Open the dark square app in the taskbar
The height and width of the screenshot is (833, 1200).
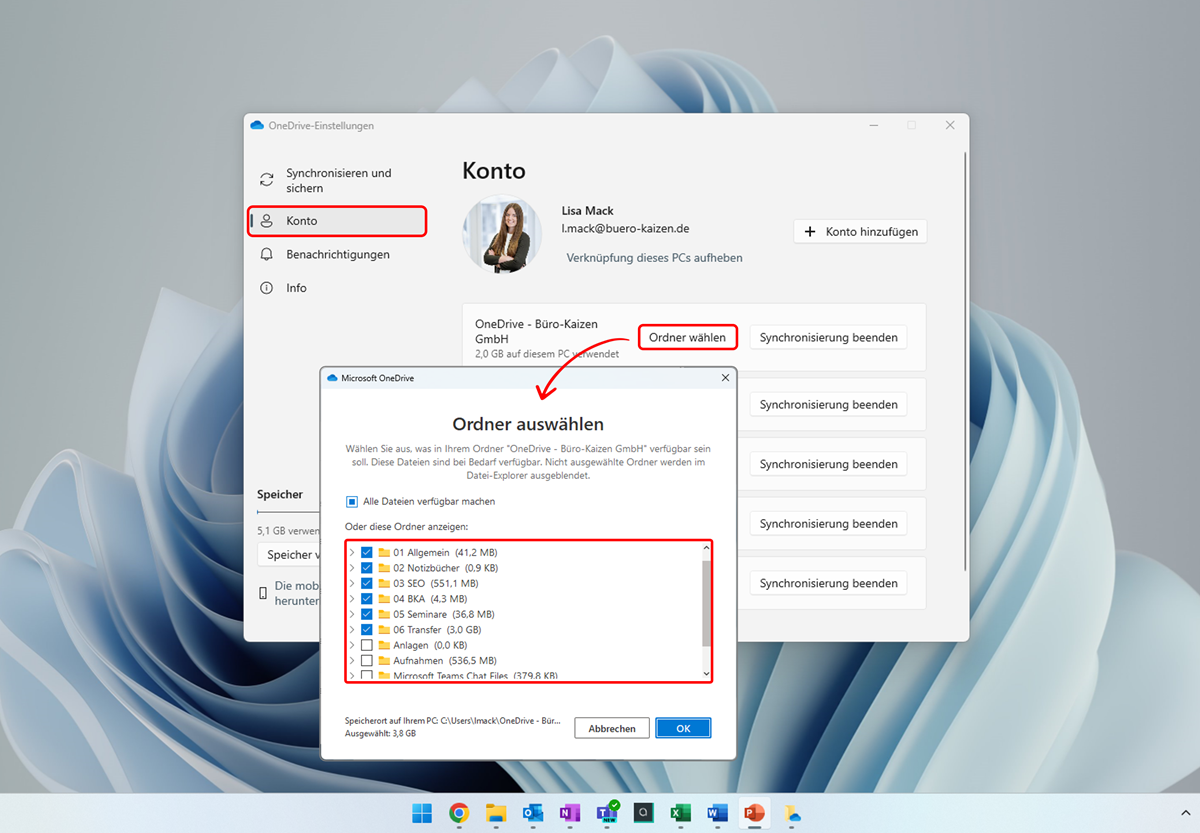click(x=644, y=813)
